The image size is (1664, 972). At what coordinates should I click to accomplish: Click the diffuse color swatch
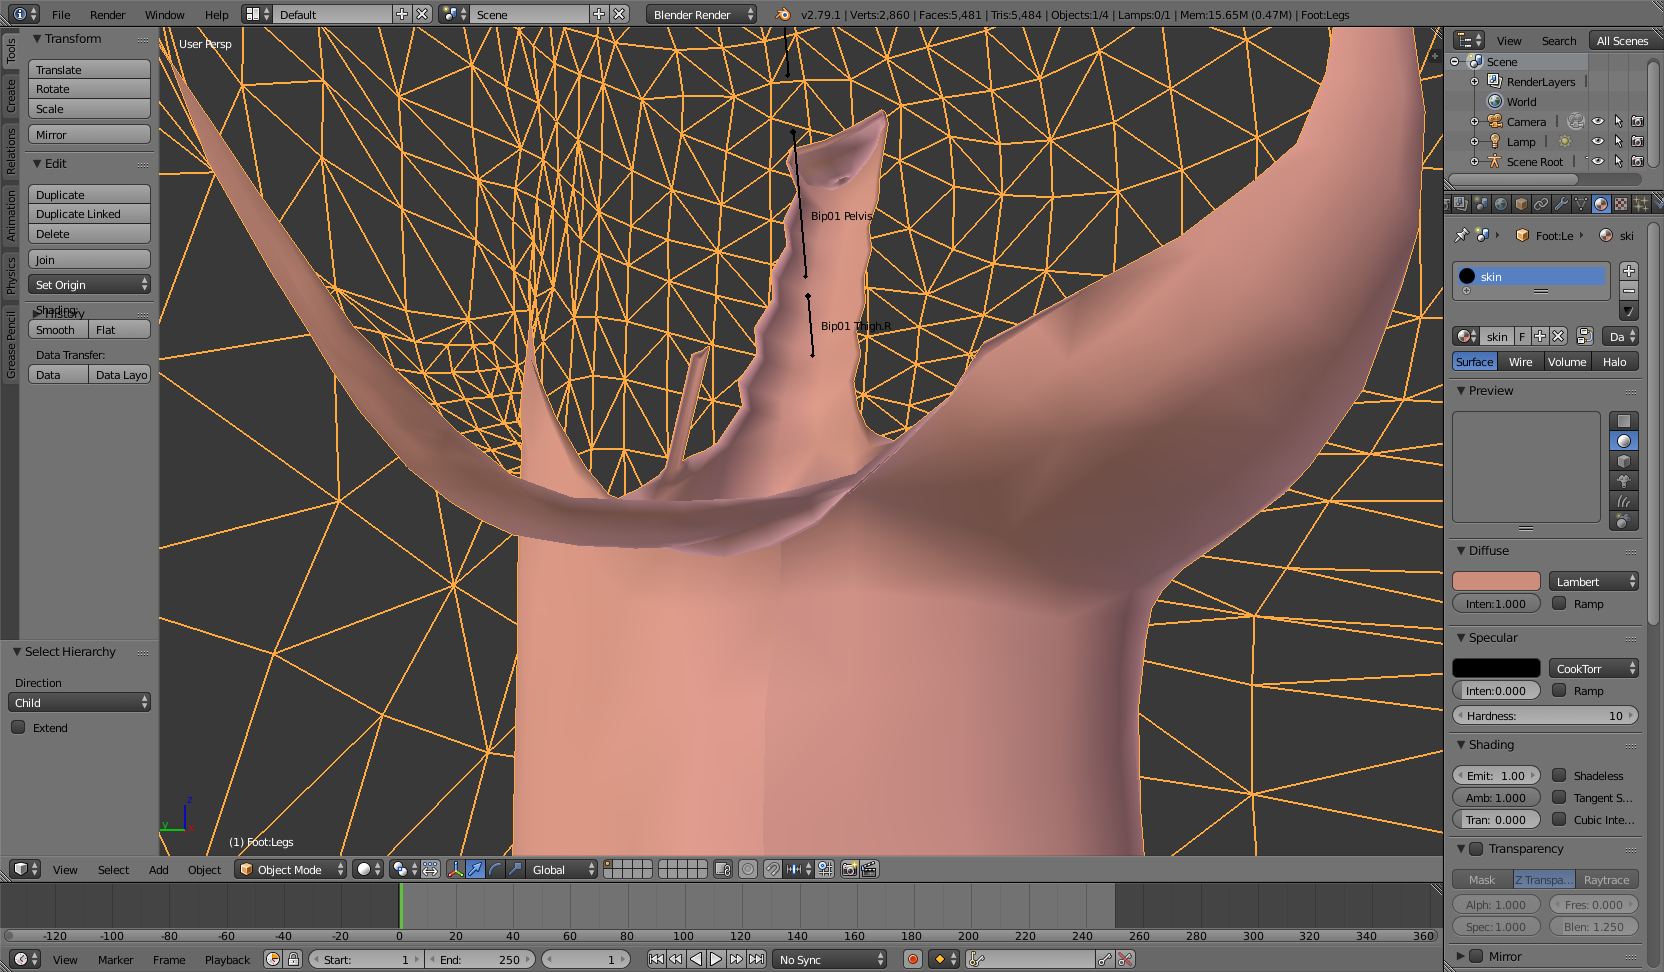(1496, 581)
